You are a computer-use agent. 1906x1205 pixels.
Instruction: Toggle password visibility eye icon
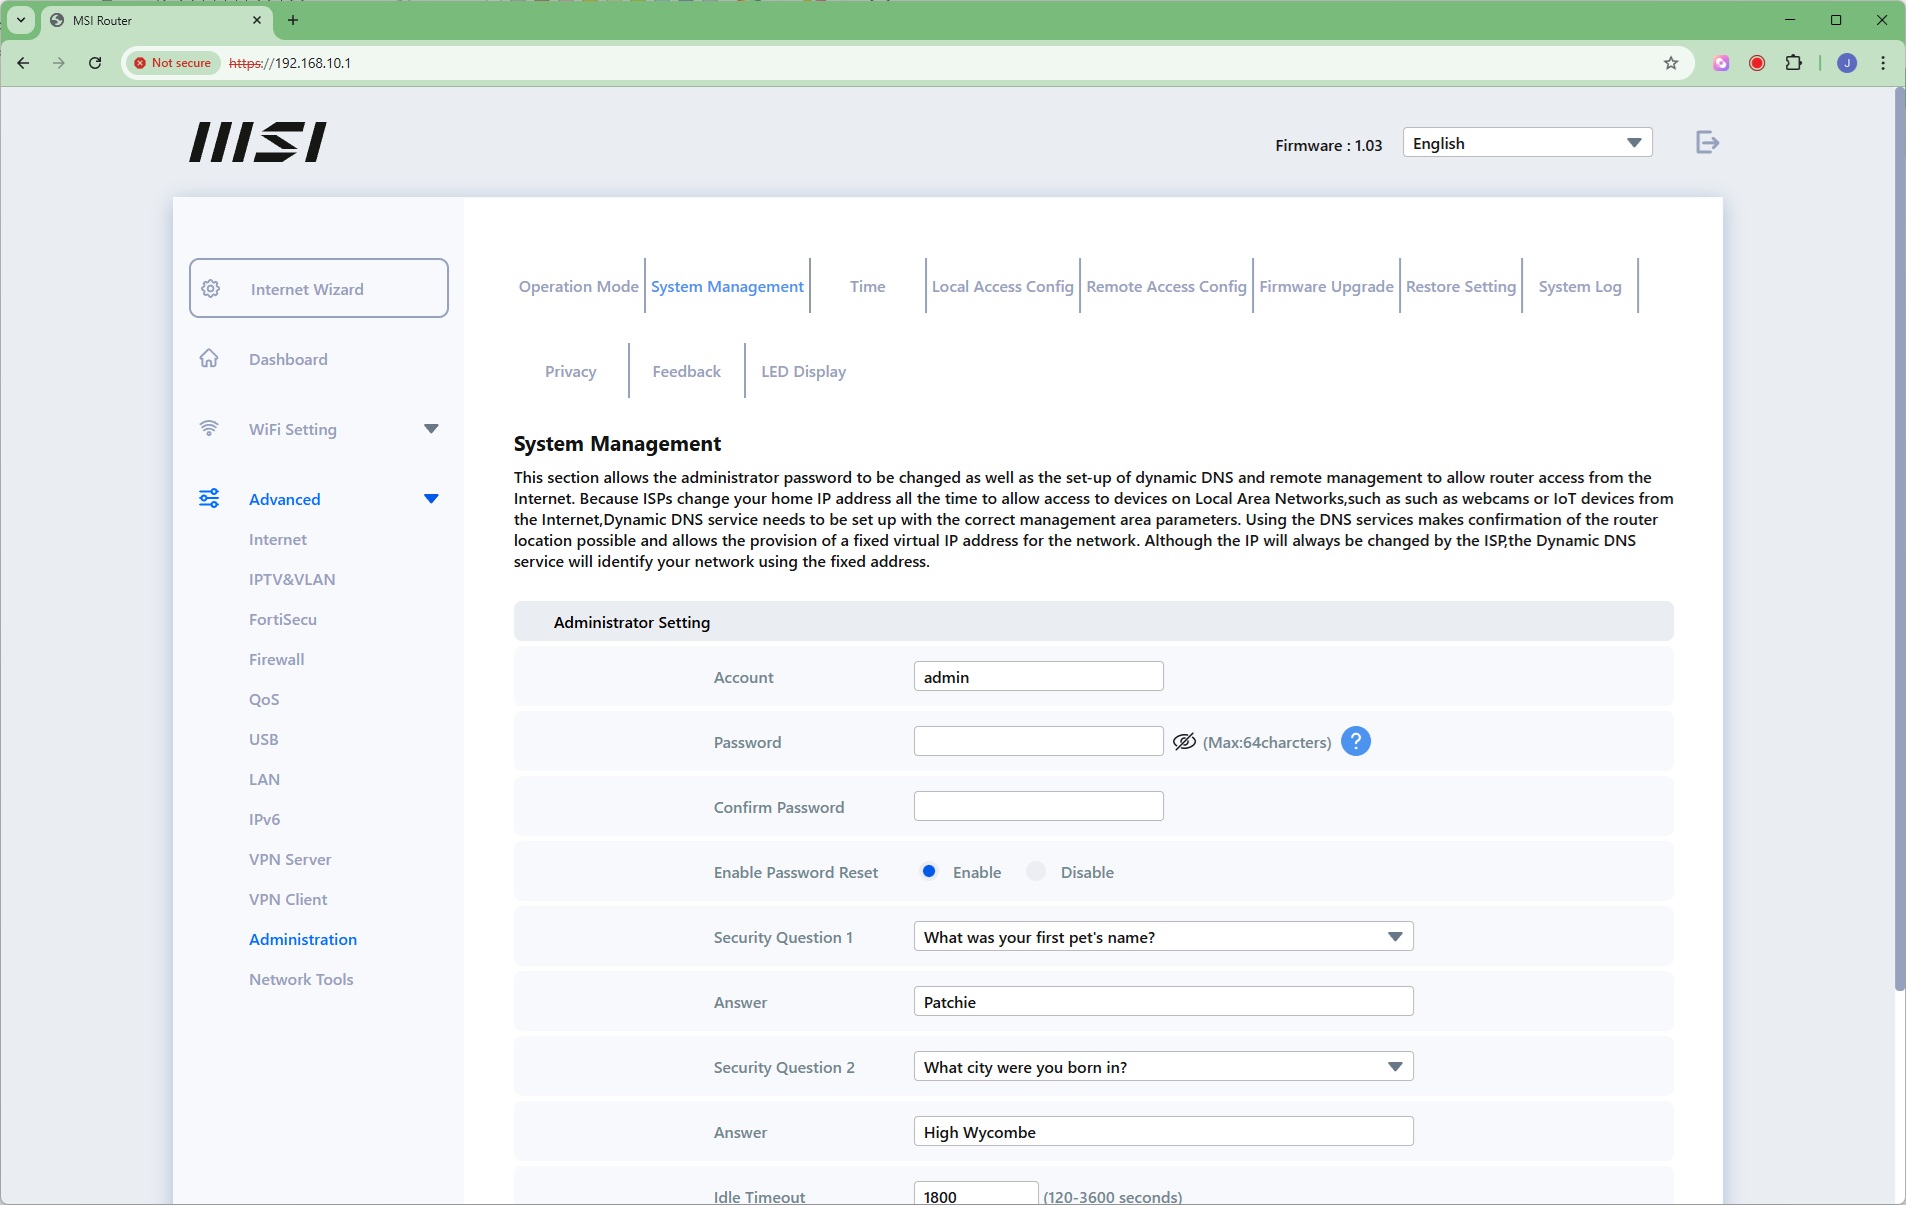point(1184,742)
